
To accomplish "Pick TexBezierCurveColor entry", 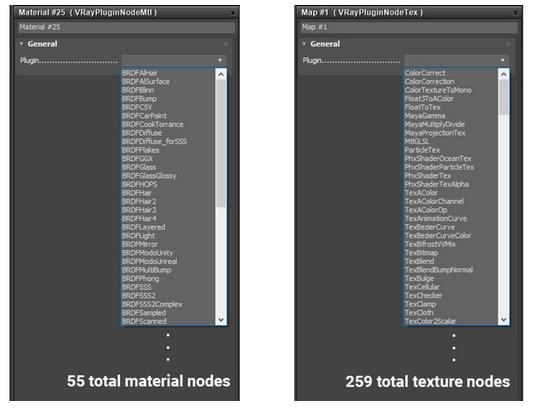I will click(x=438, y=236).
